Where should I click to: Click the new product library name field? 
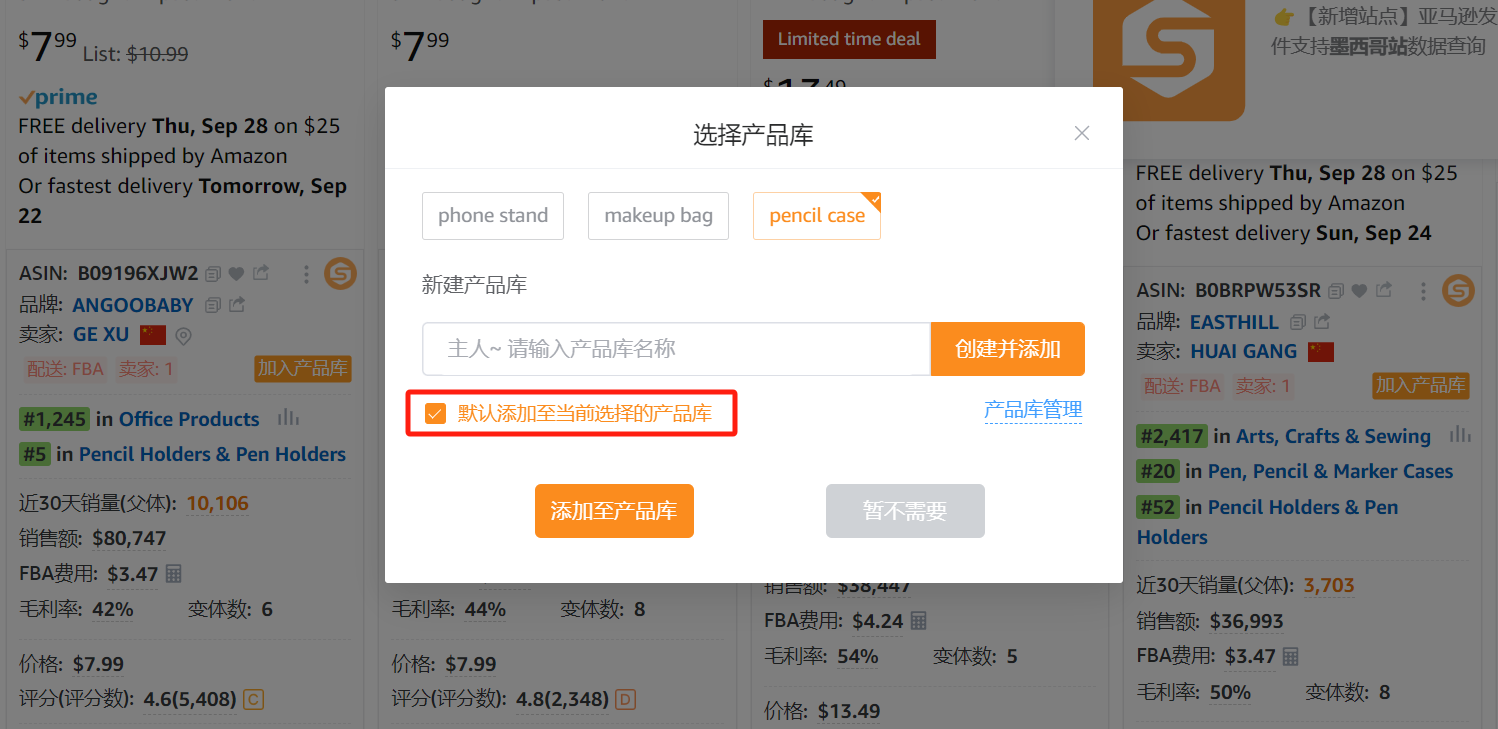click(676, 349)
